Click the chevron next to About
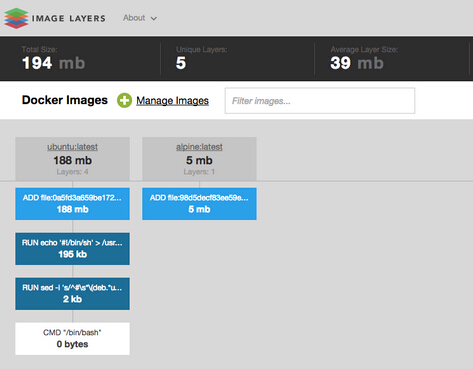 point(153,19)
